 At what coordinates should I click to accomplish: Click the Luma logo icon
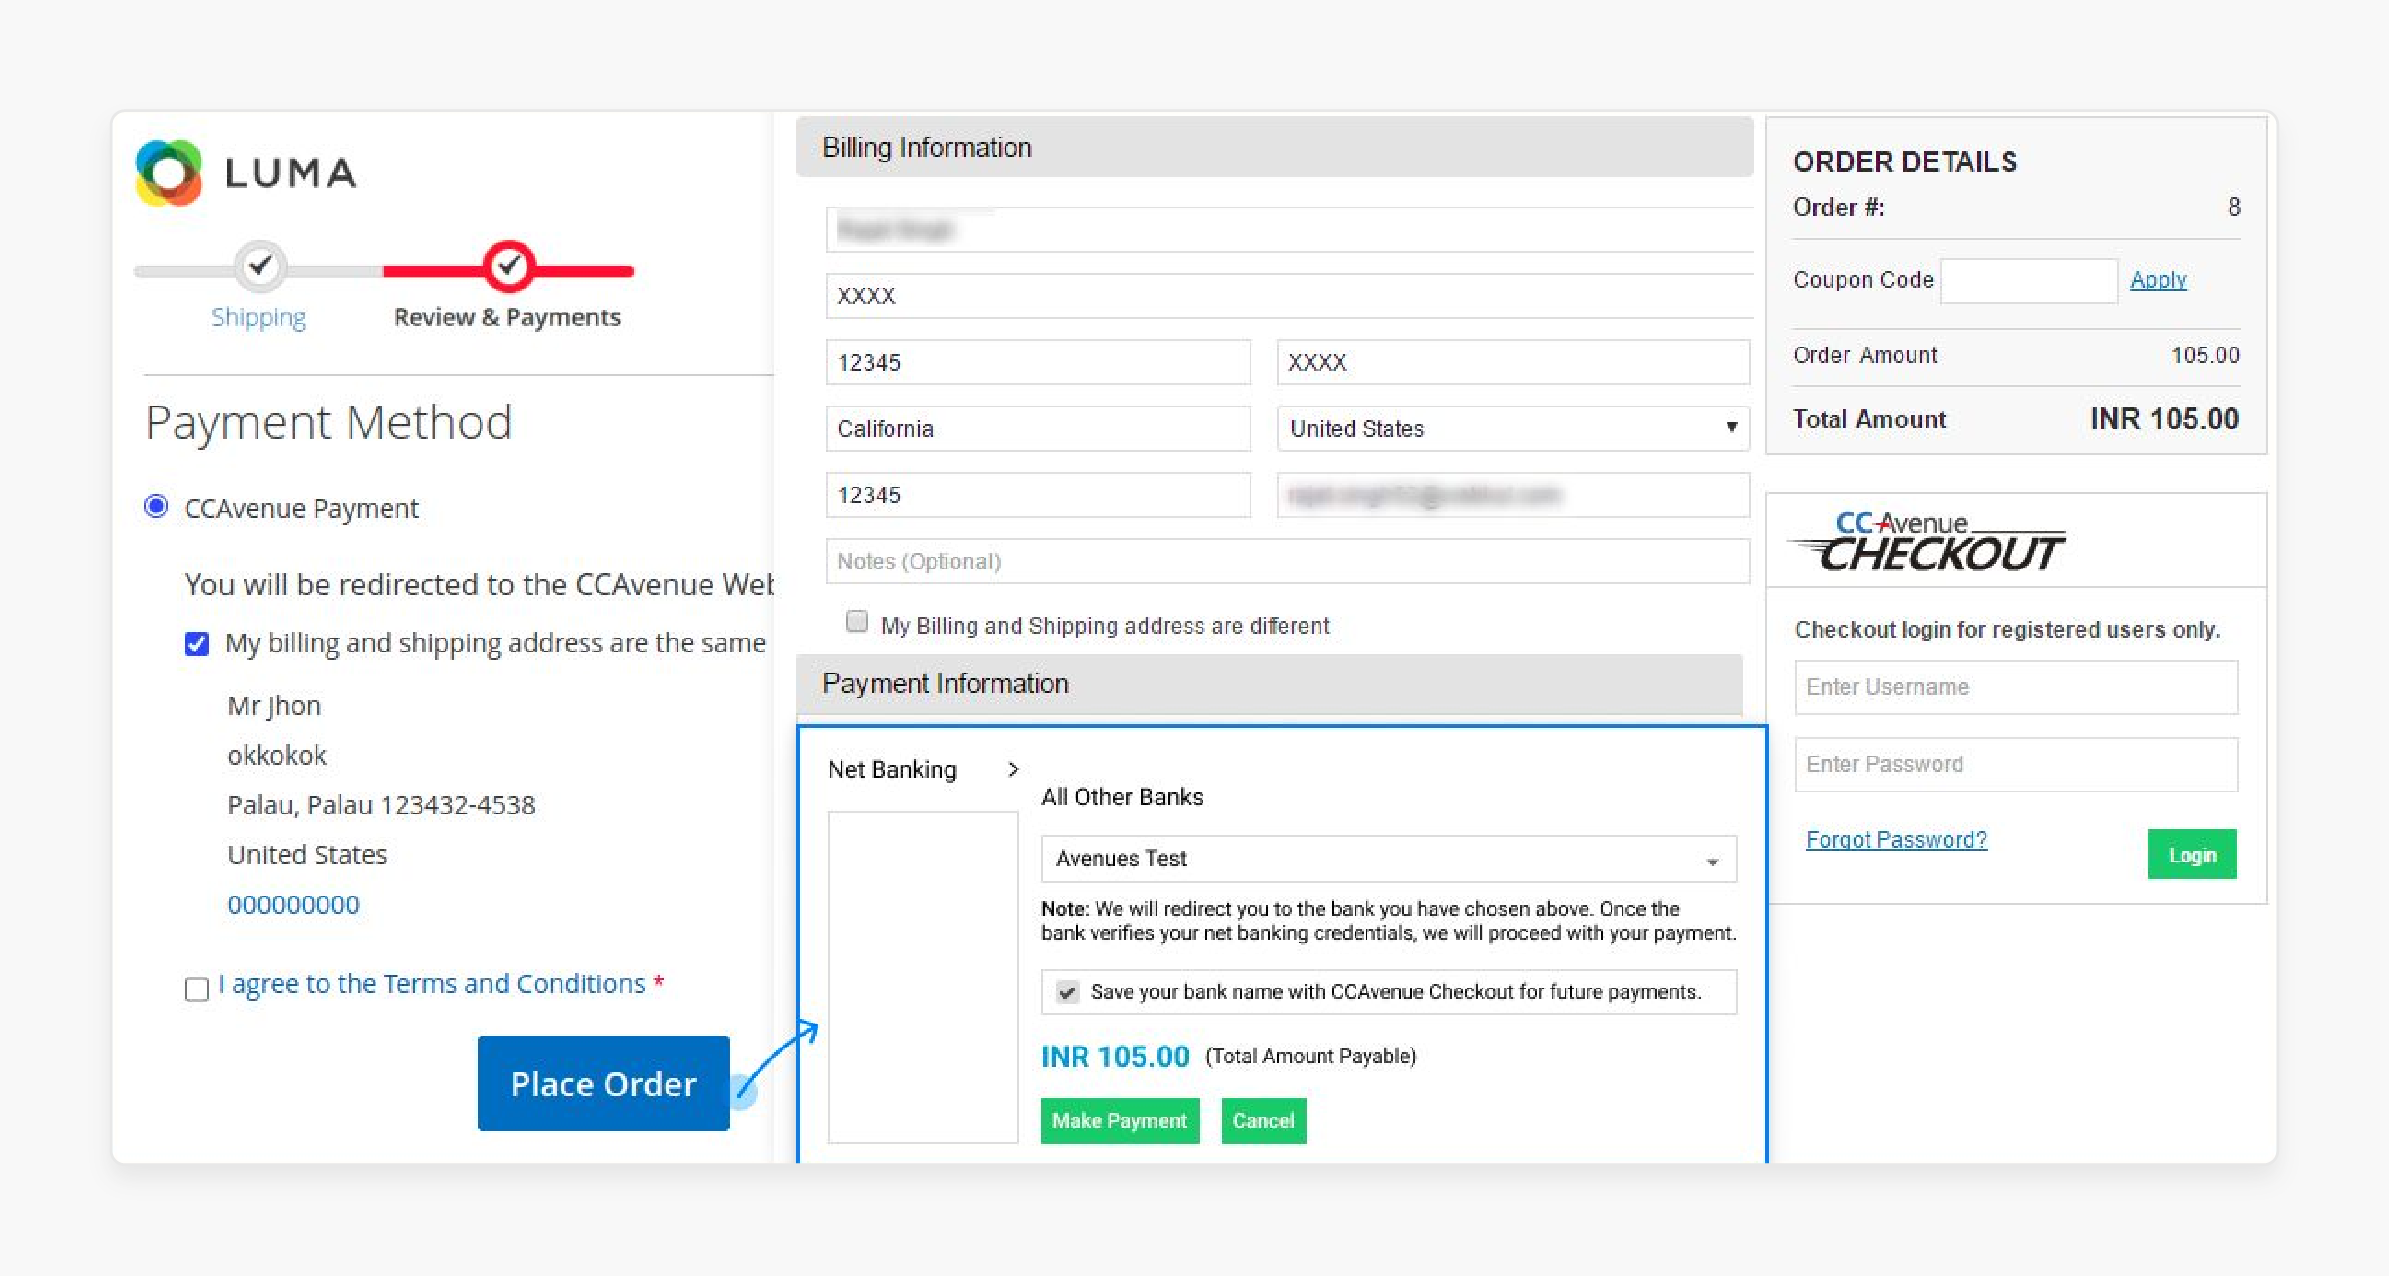pyautogui.click(x=169, y=173)
